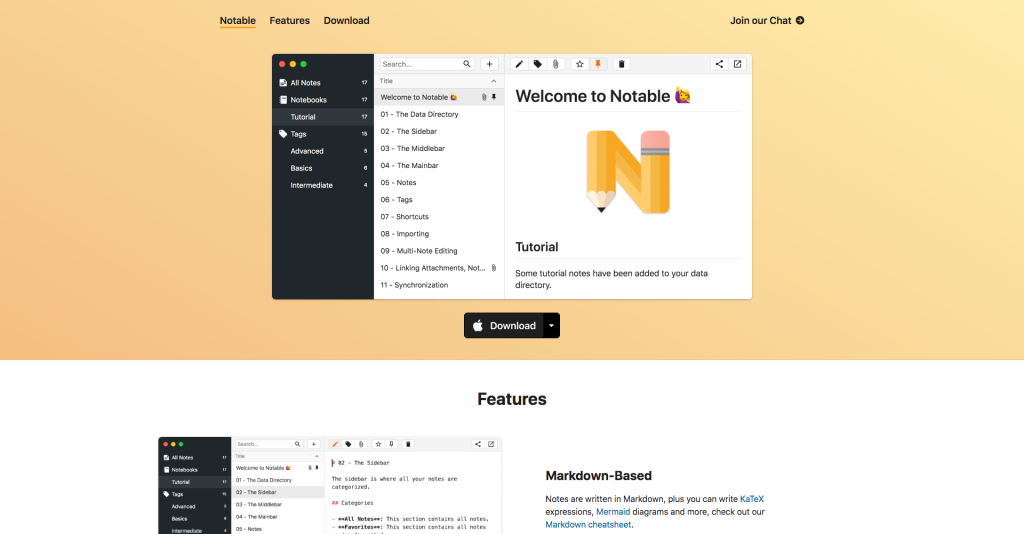The height and width of the screenshot is (534, 1024).
Task: Select note '03 - The Middlebar' in the large preview
Action: 440,148
